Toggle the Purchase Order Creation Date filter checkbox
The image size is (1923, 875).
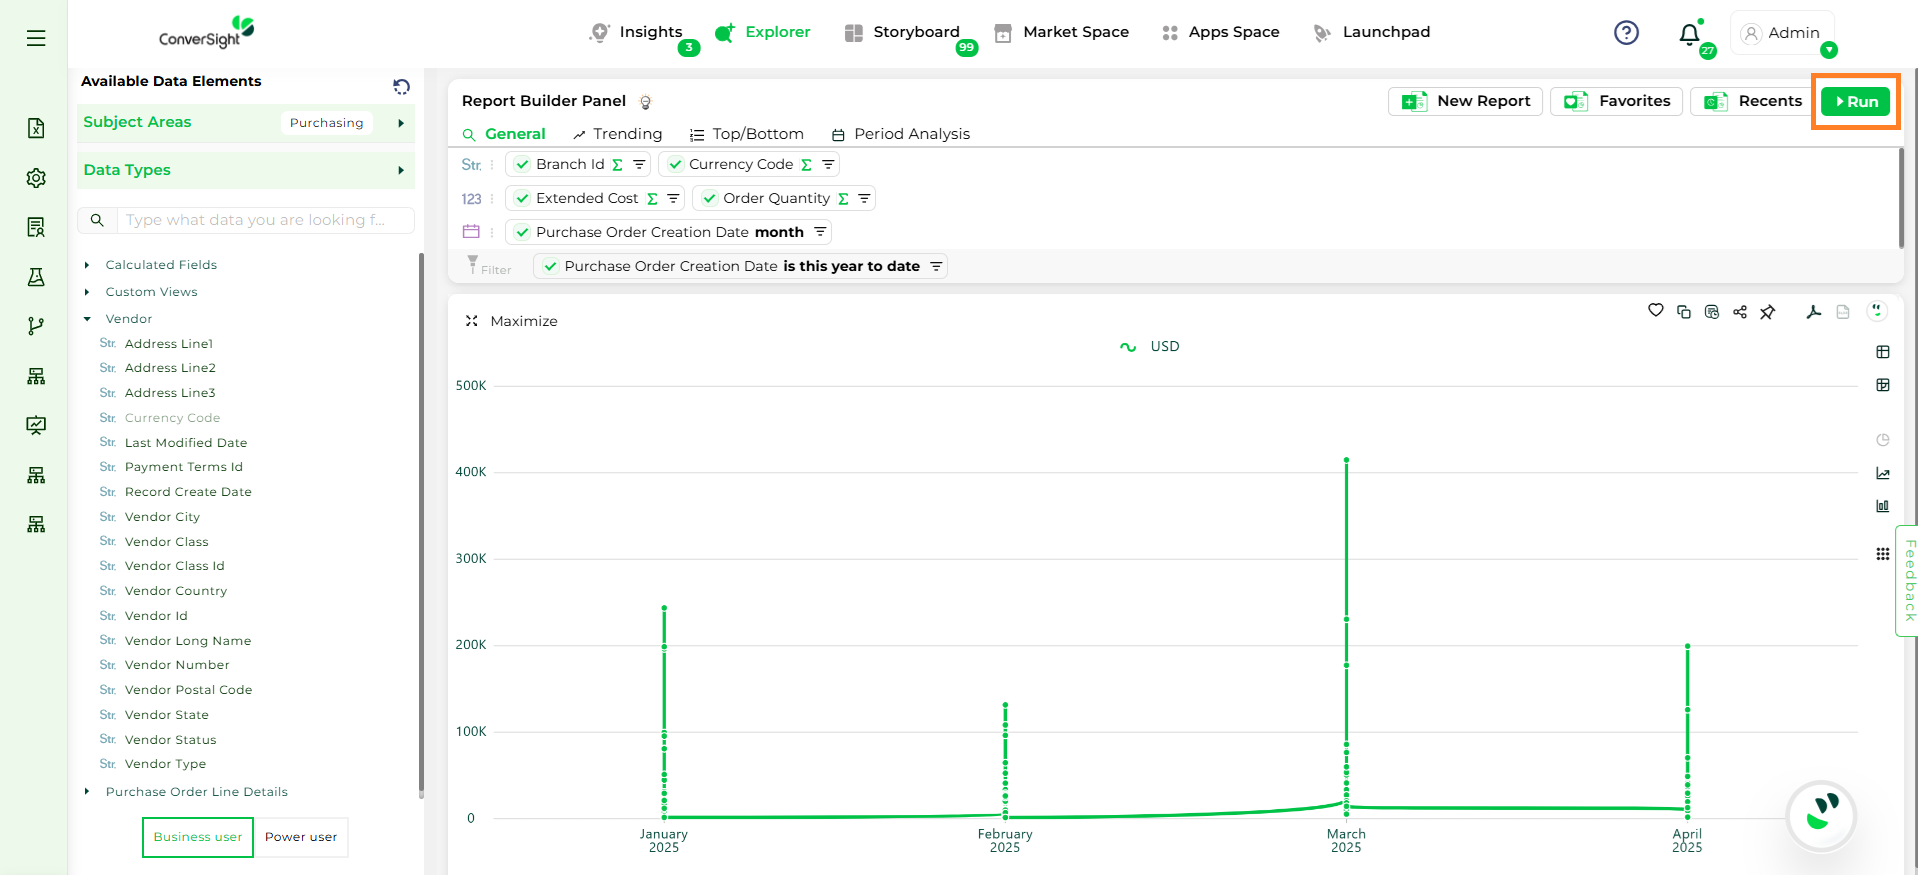point(550,267)
